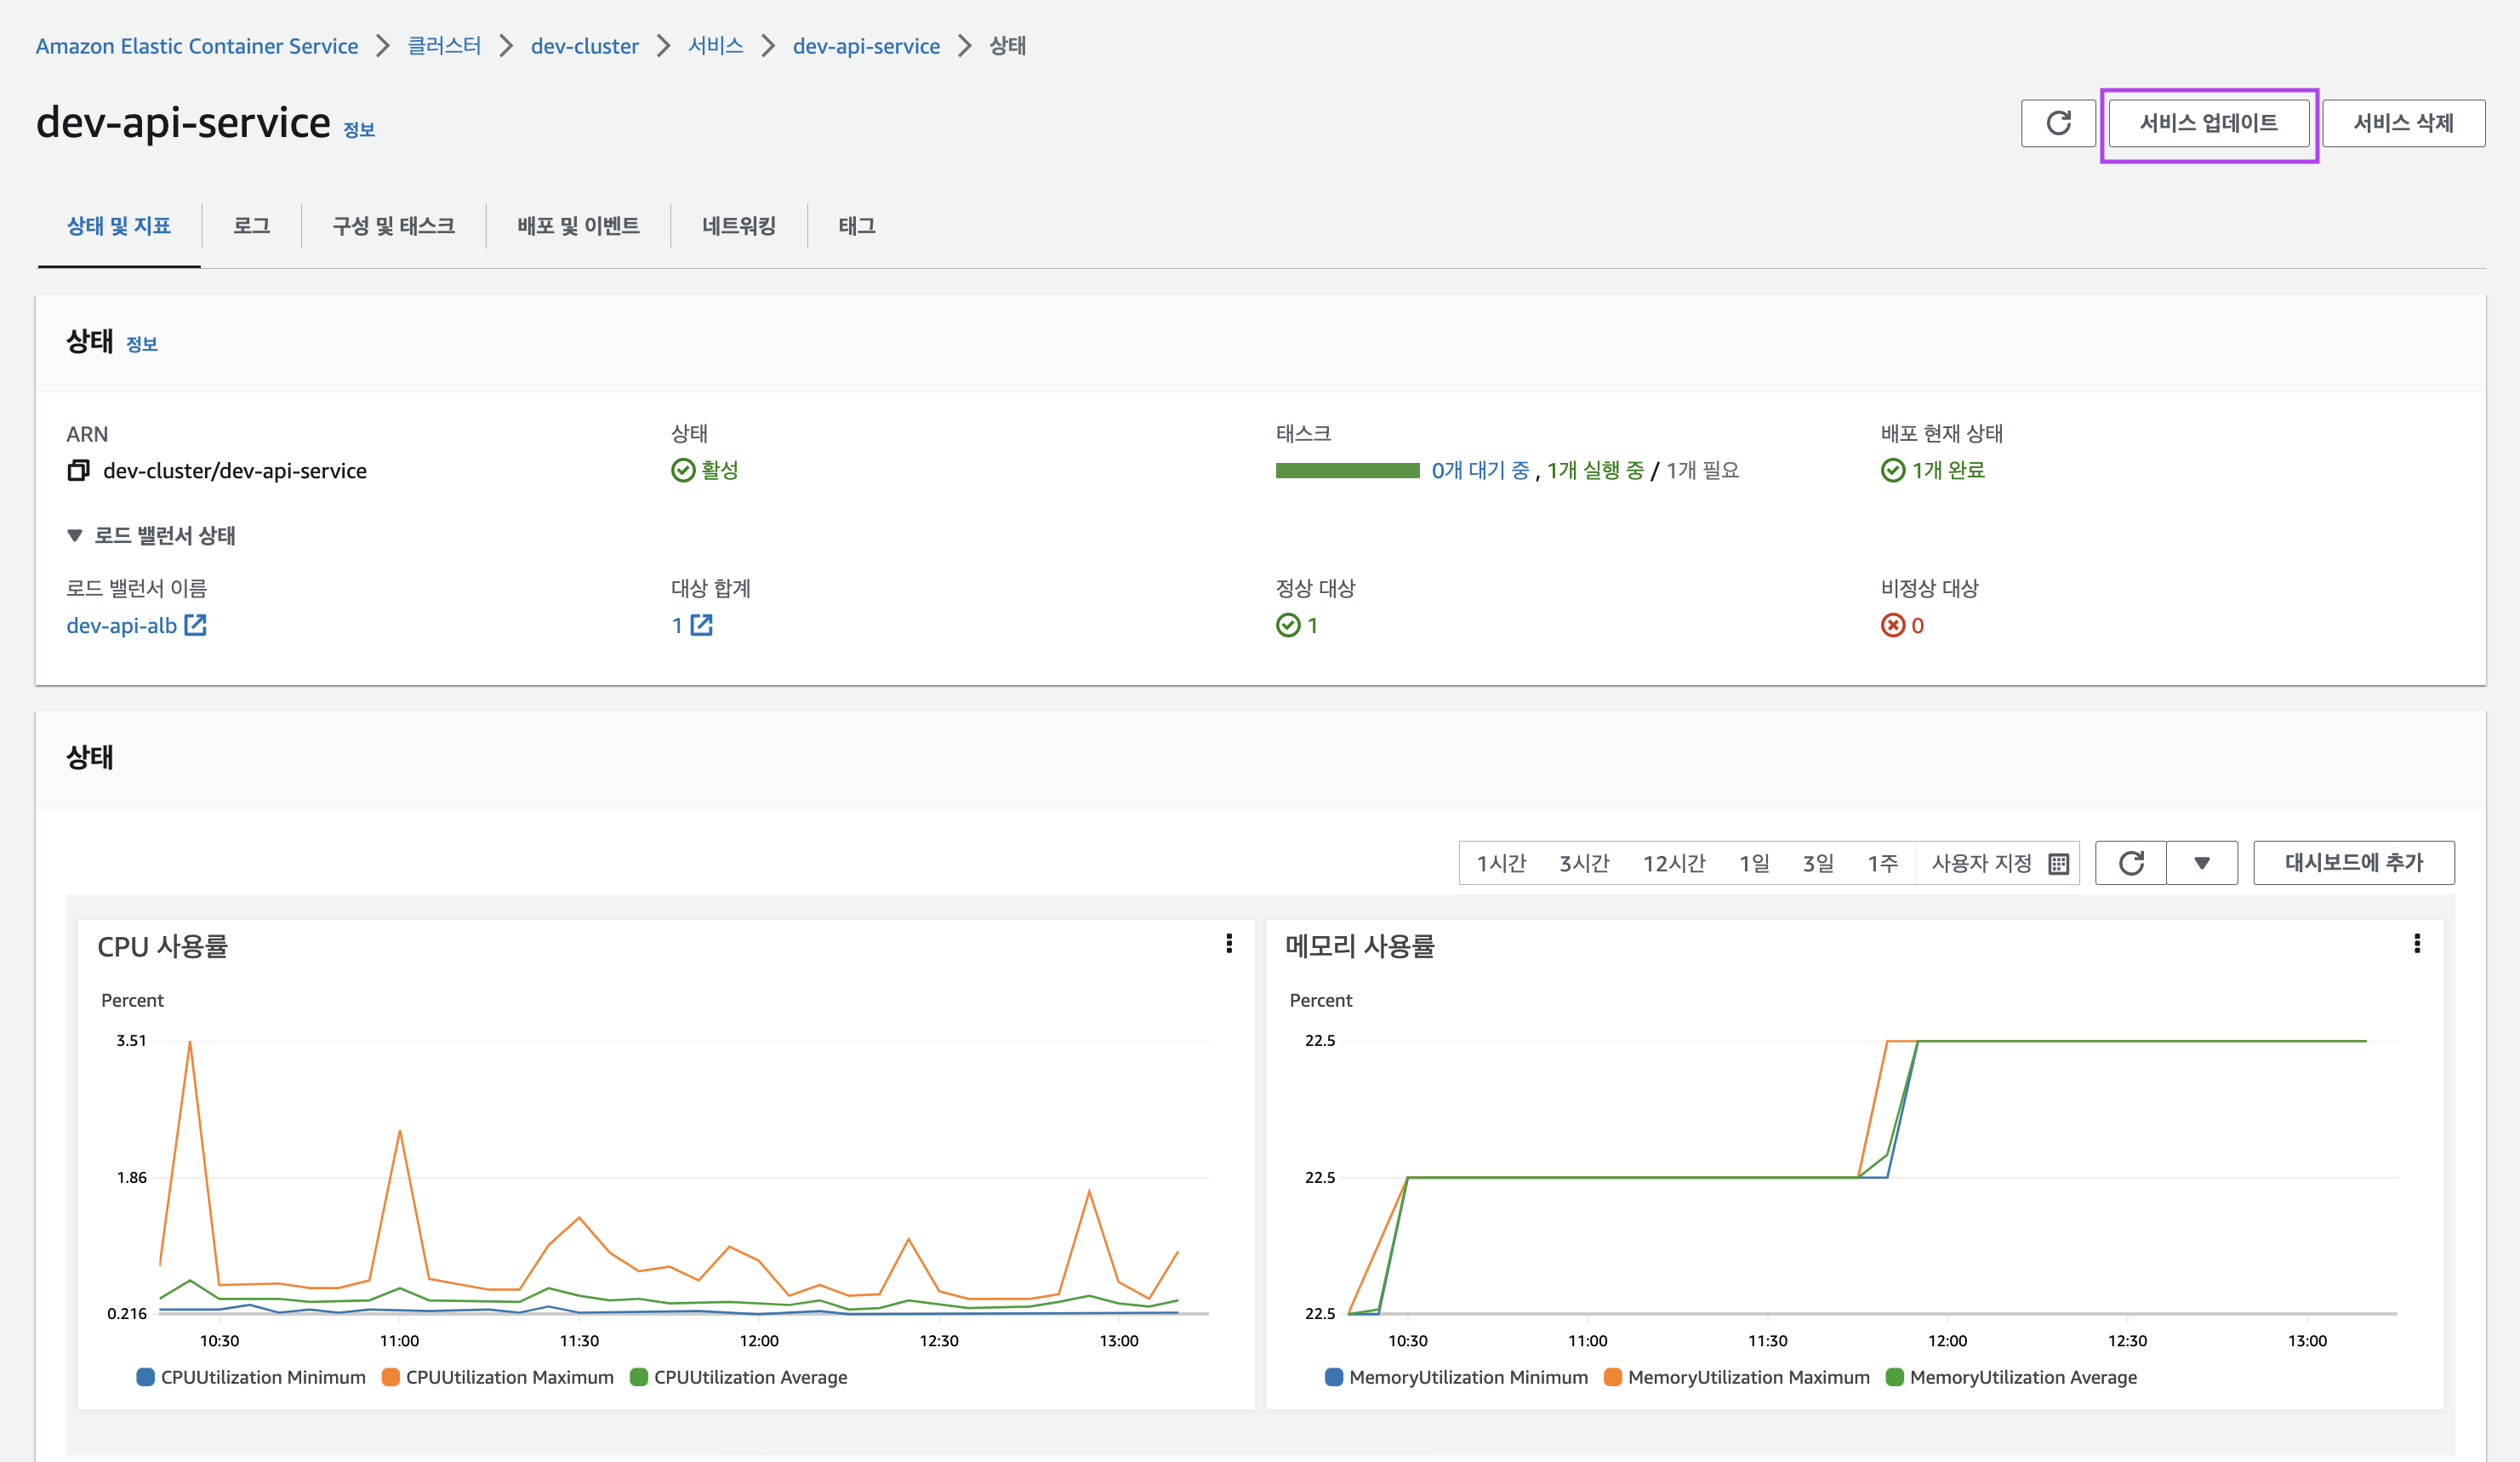Click the 1개 완료 deployment check icon

[1893, 470]
